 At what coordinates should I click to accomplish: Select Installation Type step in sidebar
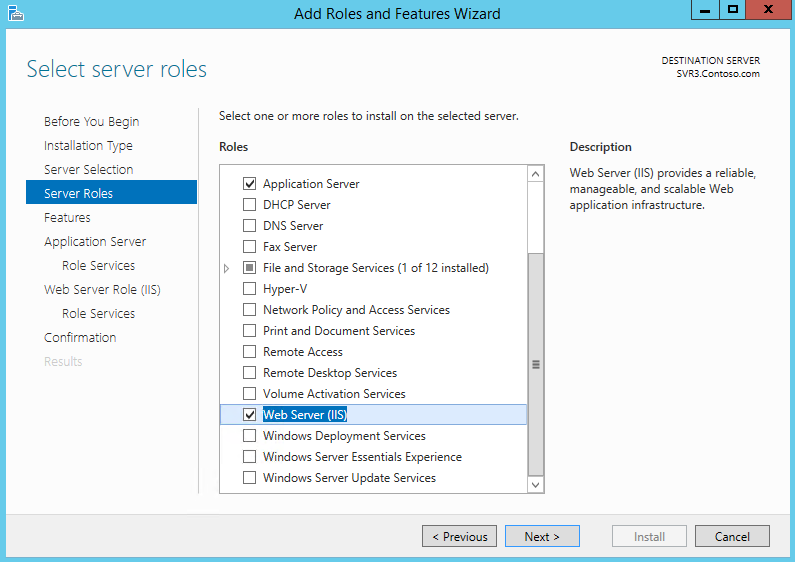88,146
